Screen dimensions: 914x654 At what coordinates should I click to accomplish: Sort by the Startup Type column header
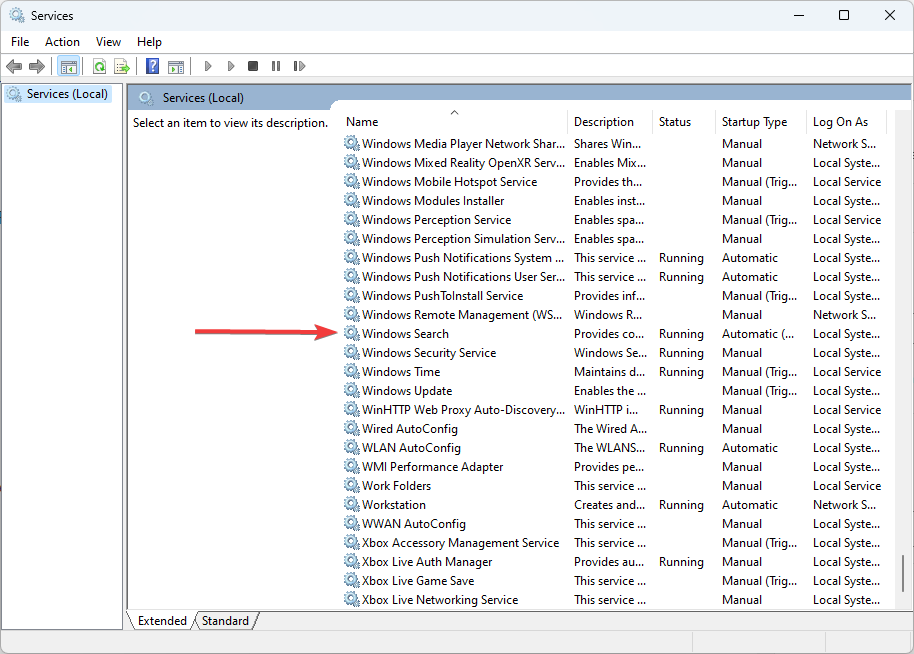(x=761, y=122)
